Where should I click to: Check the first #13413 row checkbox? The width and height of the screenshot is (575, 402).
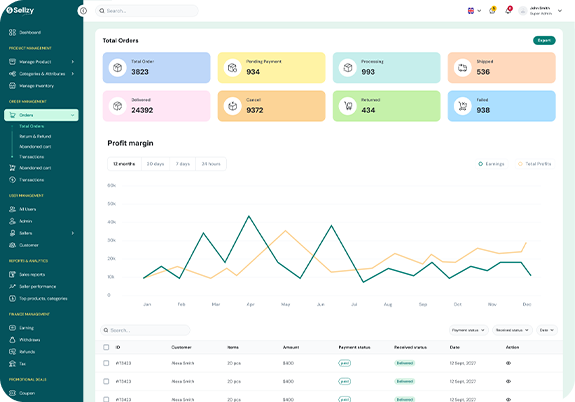coord(106,363)
